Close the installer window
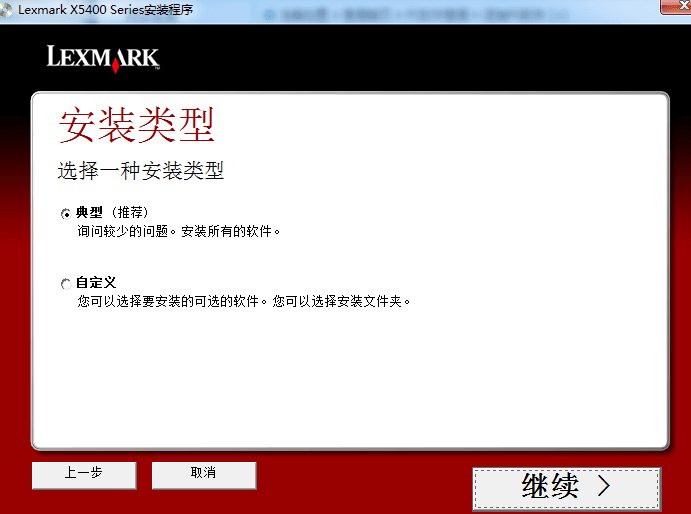The width and height of the screenshot is (691, 514). pos(676,6)
